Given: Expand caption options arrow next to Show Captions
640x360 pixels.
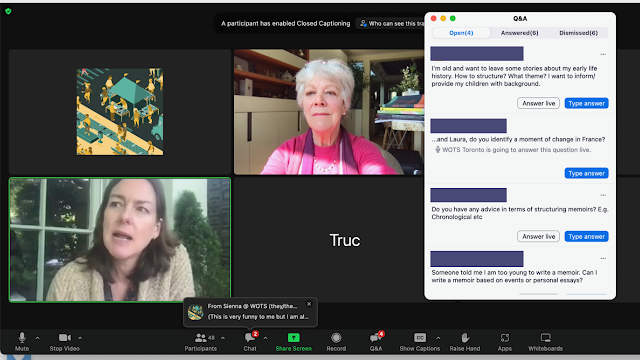Looking at the screenshot, I should [x=438, y=338].
